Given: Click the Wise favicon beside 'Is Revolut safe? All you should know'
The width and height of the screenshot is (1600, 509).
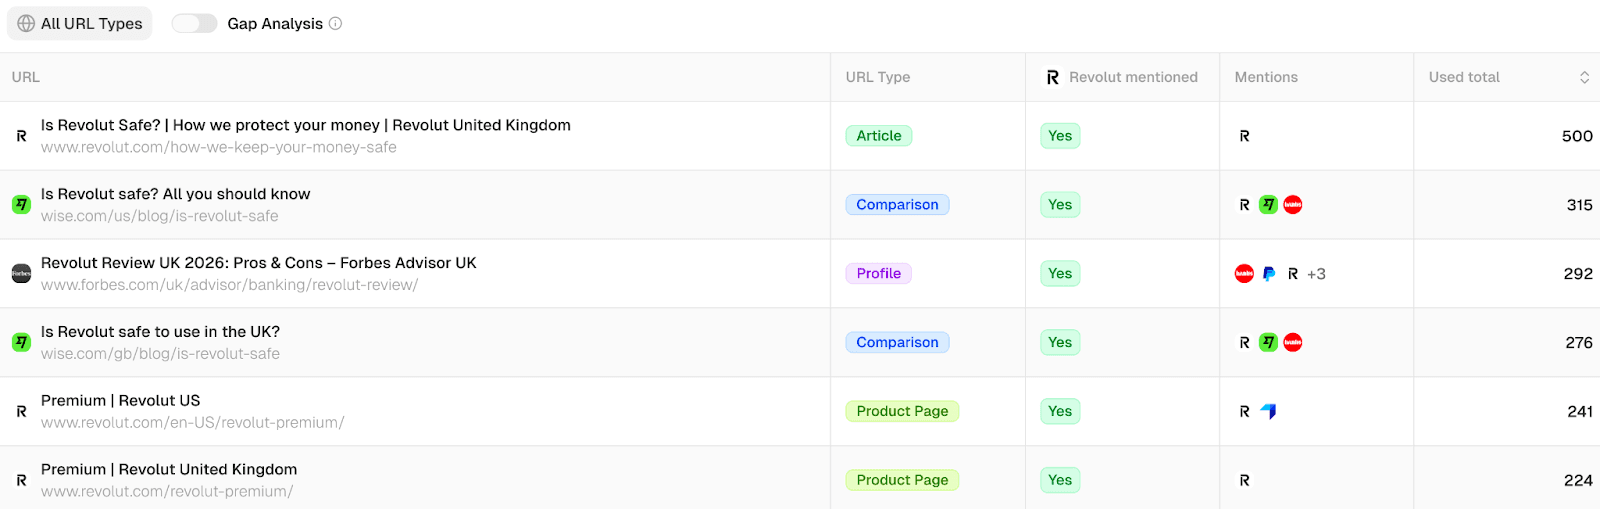Looking at the screenshot, I should (21, 205).
